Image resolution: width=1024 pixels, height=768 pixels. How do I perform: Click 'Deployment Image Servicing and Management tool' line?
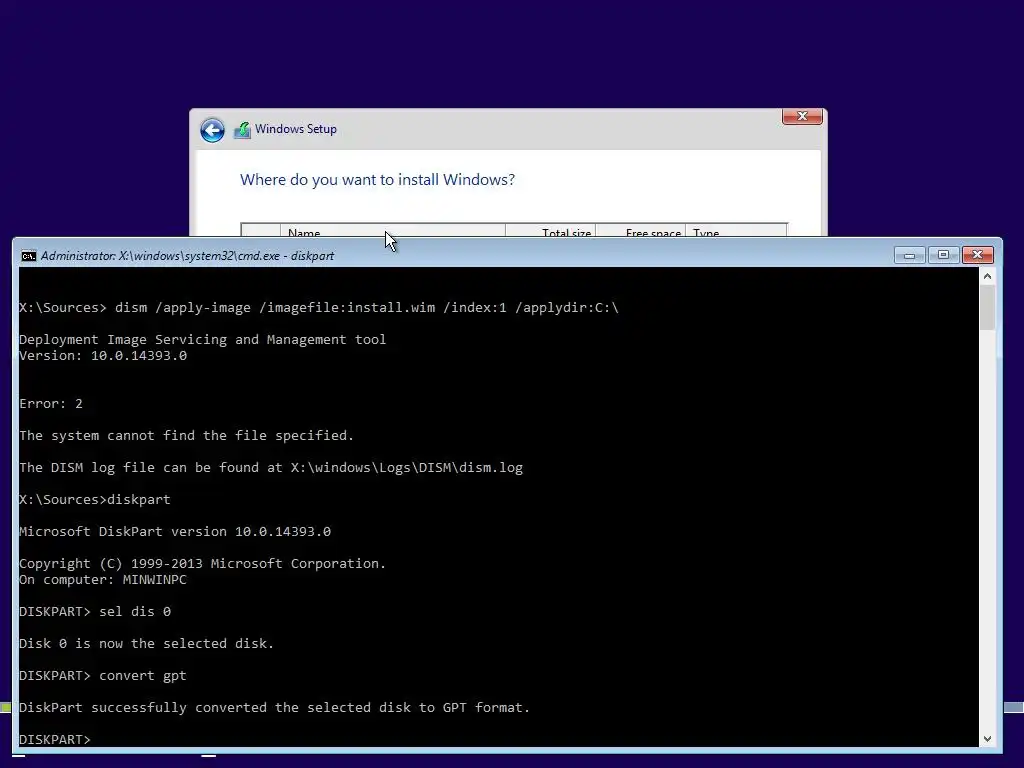click(x=202, y=340)
